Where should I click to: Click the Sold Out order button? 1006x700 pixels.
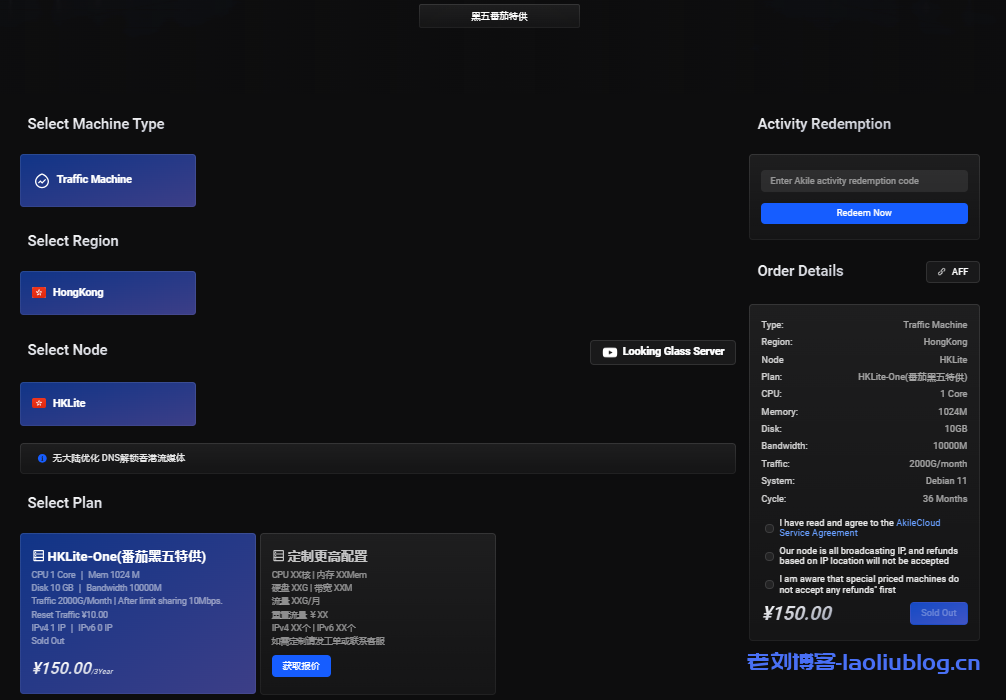(938, 613)
